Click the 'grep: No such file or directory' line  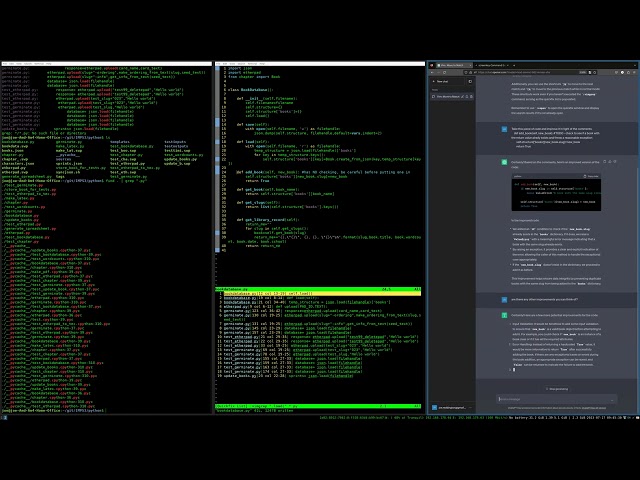pyautogui.click(x=44, y=133)
